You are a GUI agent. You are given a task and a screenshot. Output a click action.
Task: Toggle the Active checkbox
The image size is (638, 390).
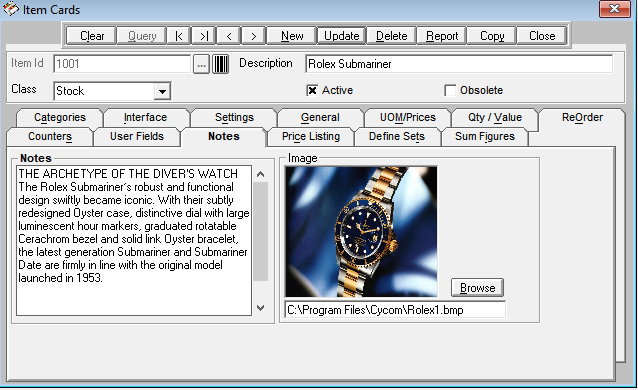click(312, 90)
